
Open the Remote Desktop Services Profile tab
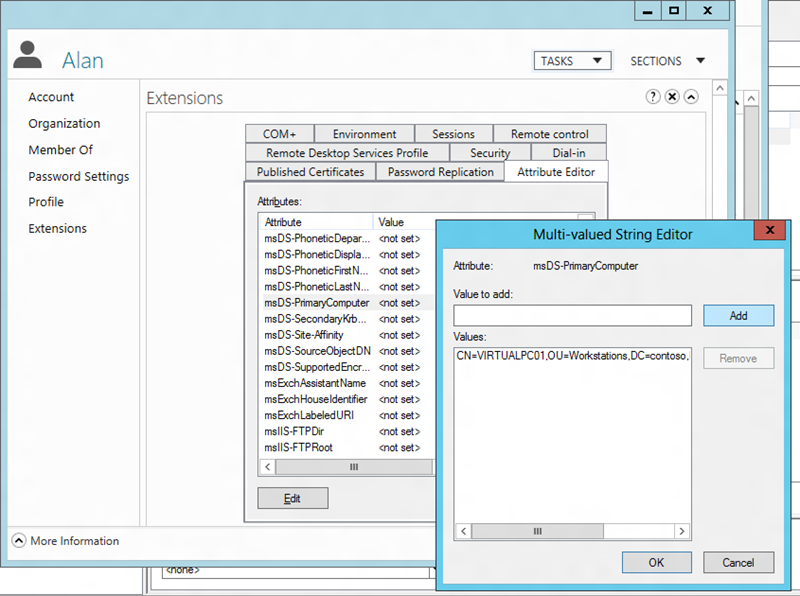pos(347,153)
